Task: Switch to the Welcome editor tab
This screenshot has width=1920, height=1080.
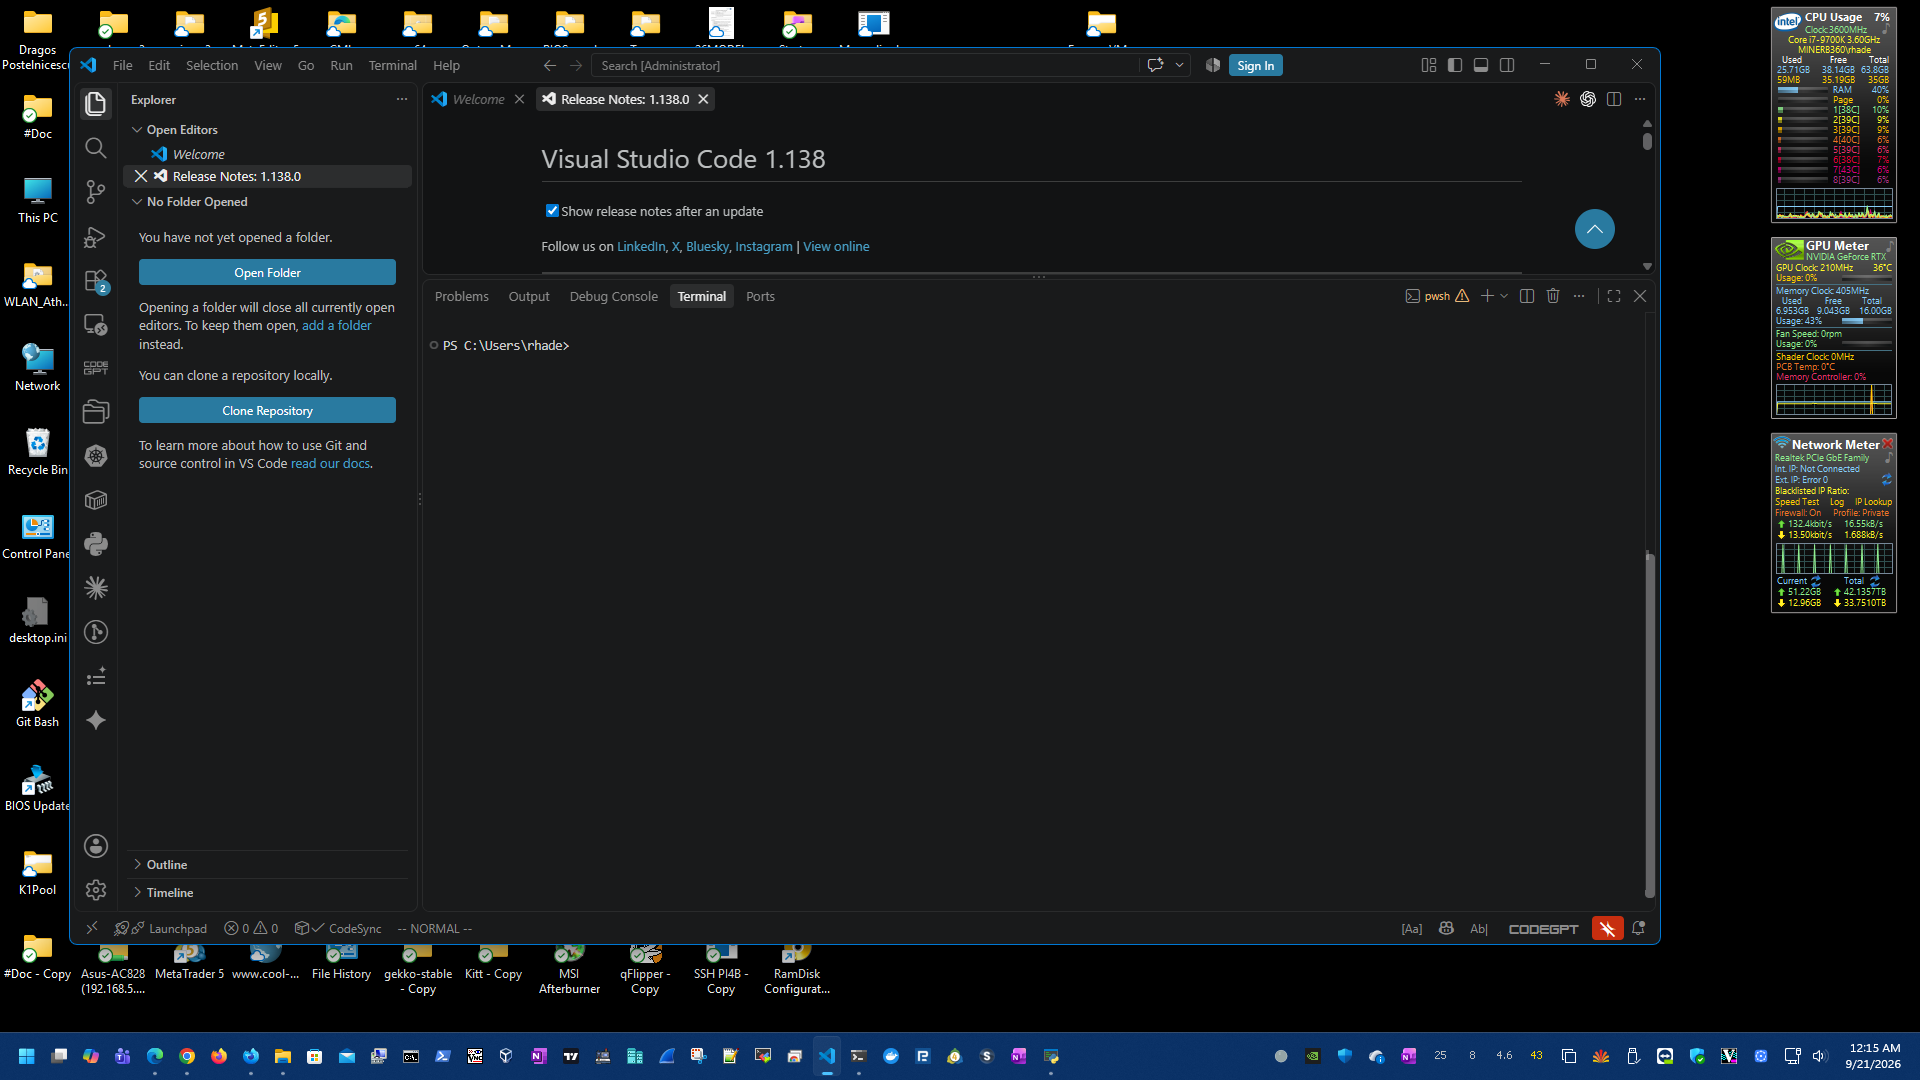Action: (478, 99)
